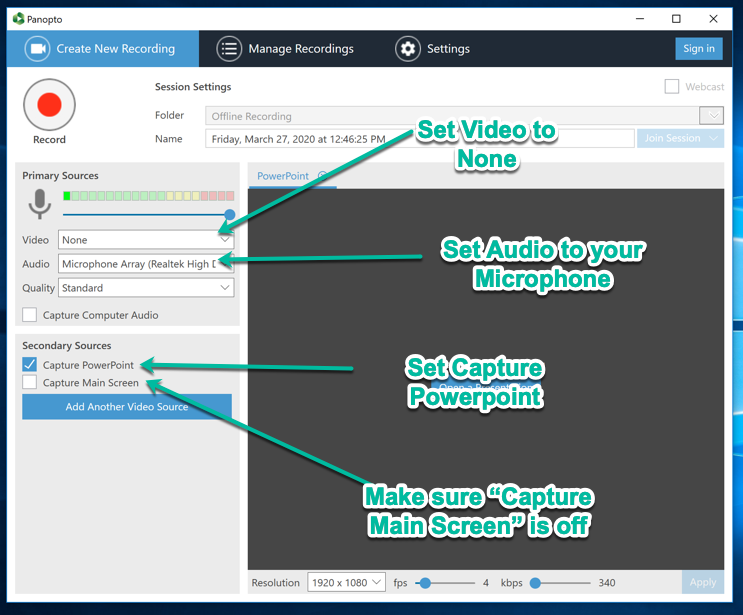Check the Capture Main Screen checkbox
The width and height of the screenshot is (743, 615).
[29, 382]
